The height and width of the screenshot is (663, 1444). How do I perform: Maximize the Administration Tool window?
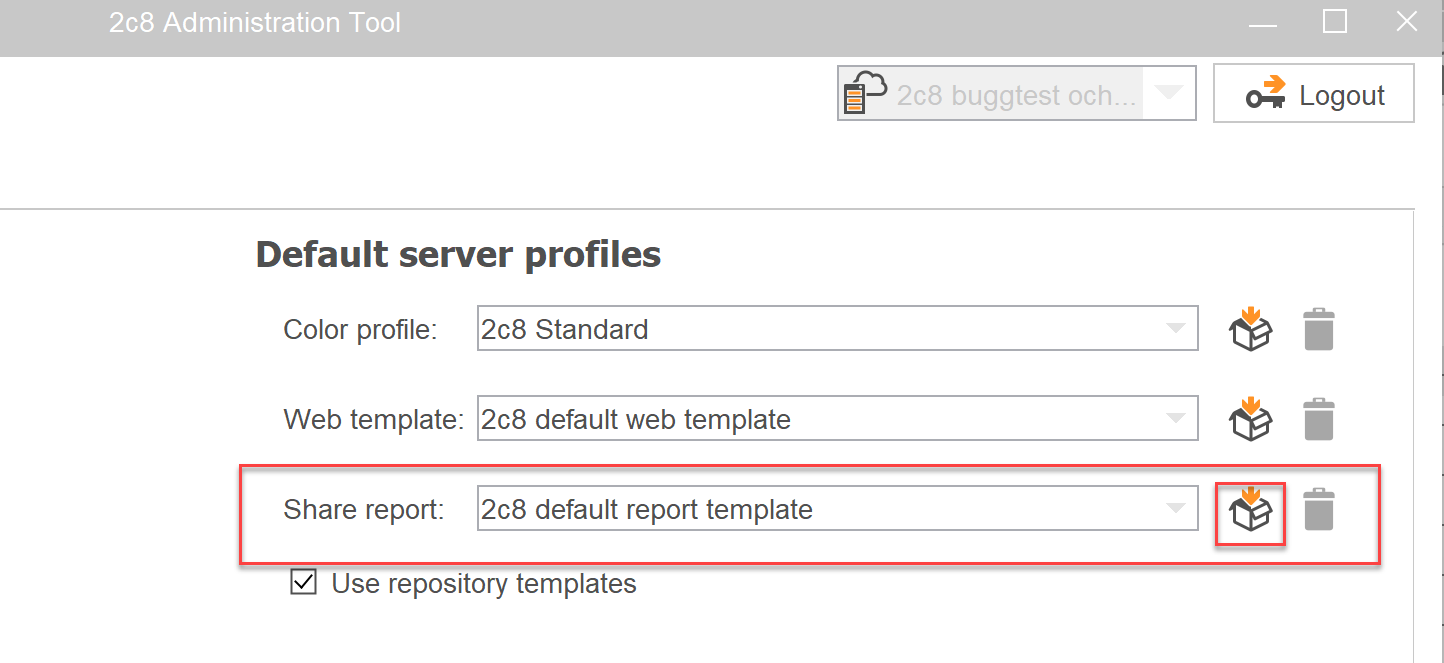point(1335,21)
